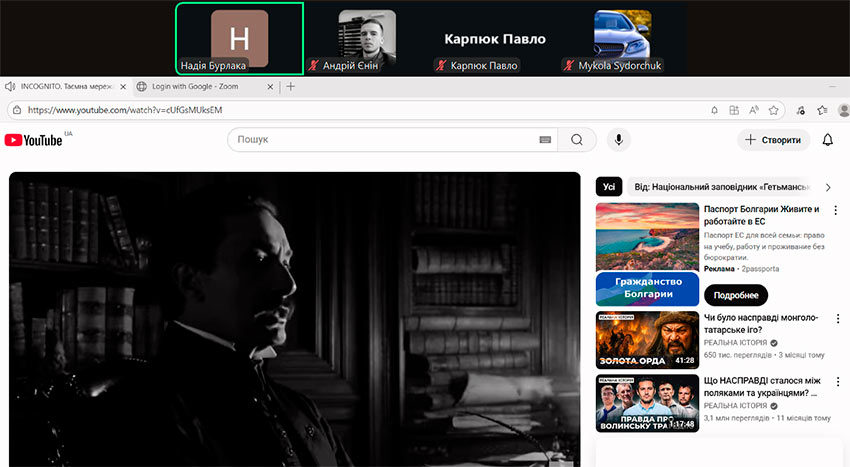Click the YouTube search input field "Пошук"
Viewport: 850px width, 467px height.
(x=385, y=140)
